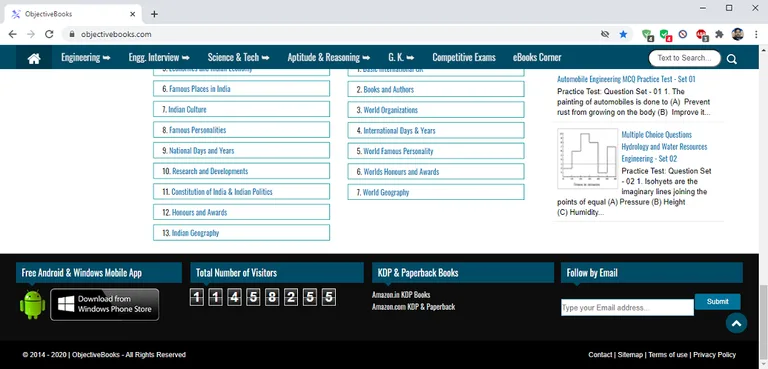View site info padlock icon
Image resolution: width=768 pixels, height=369 pixels.
[x=72, y=34]
